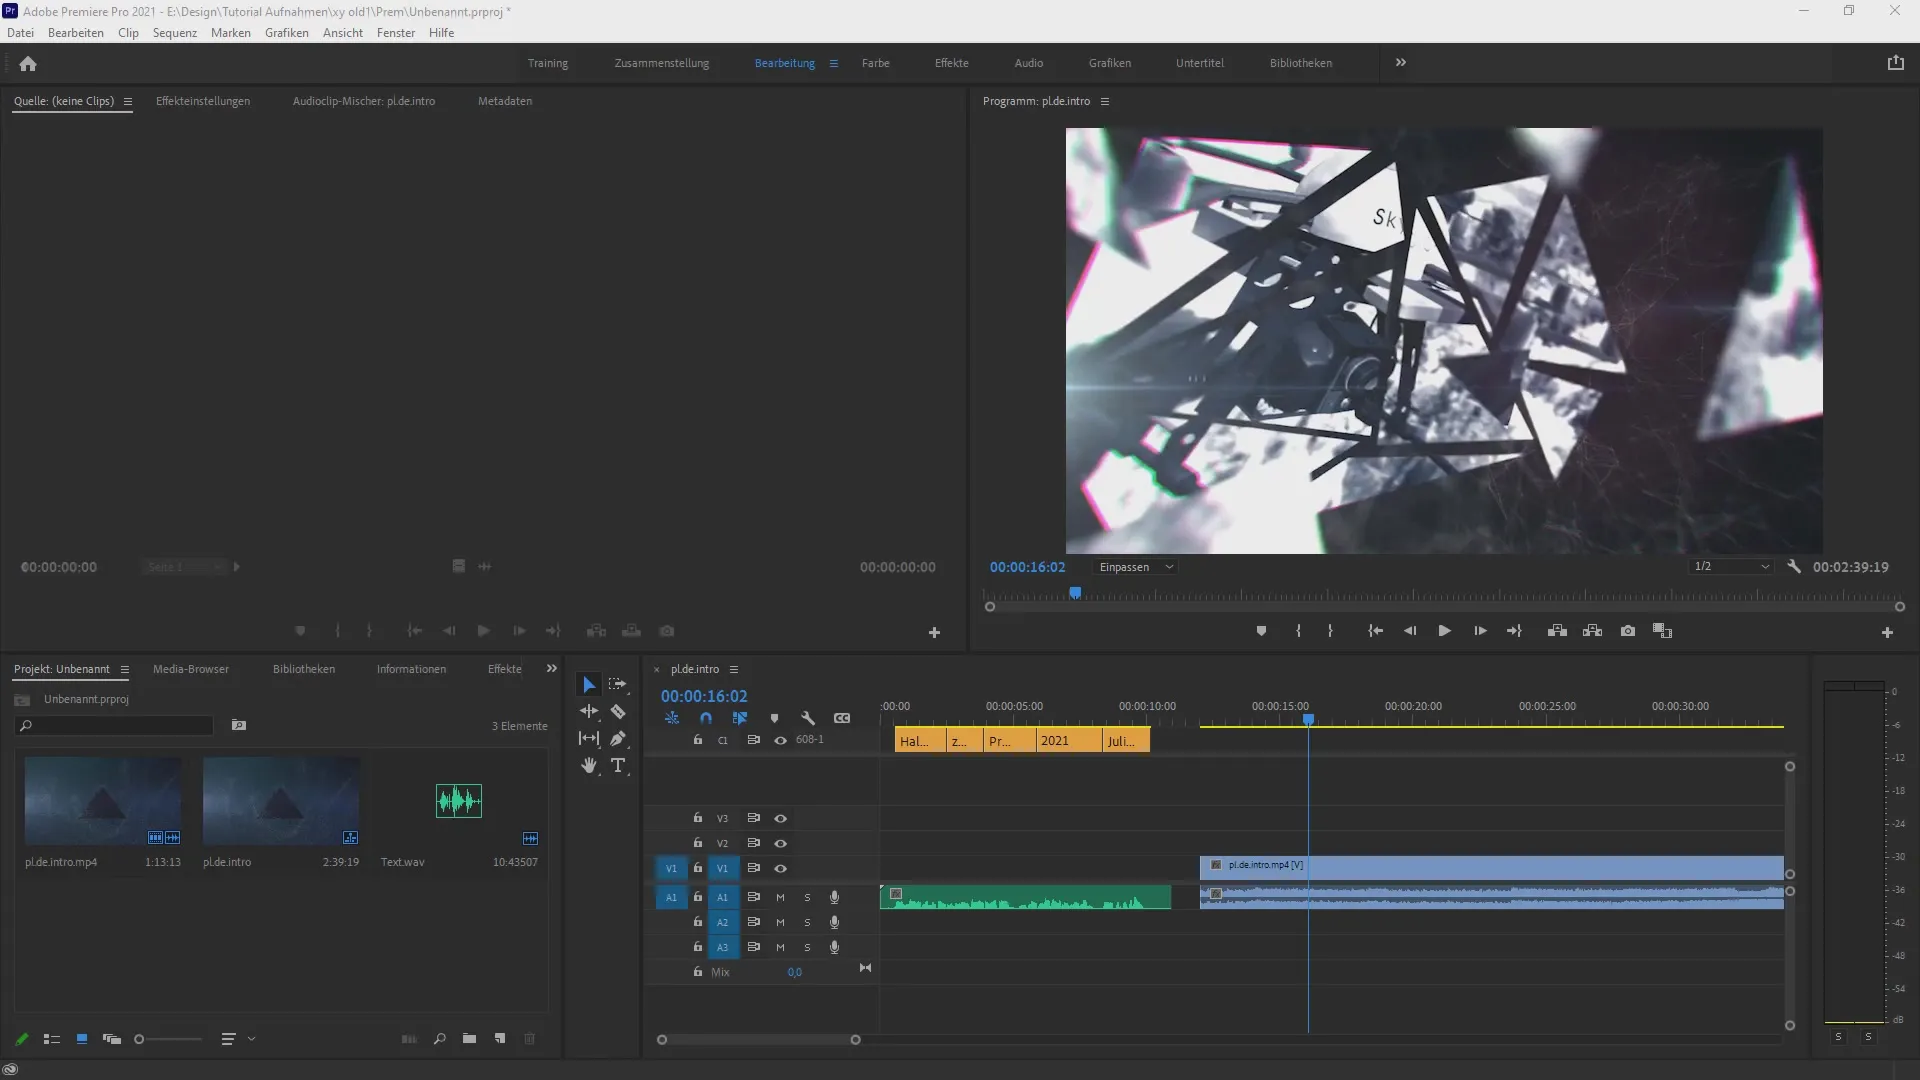
Task: Toggle nest sequence insert mode
Action: coord(672,718)
